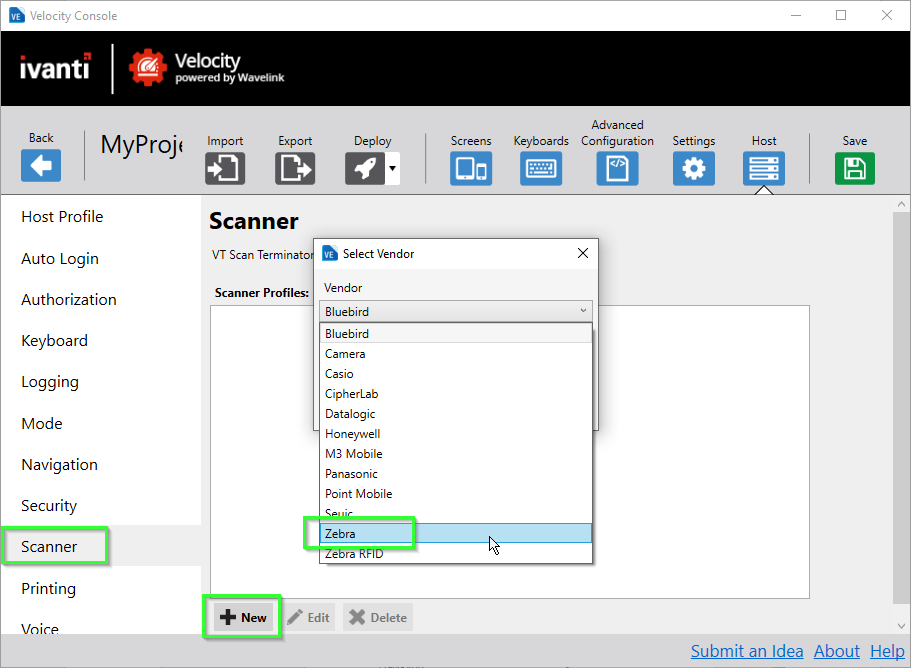Open Advanced Configuration icon

coord(617,168)
